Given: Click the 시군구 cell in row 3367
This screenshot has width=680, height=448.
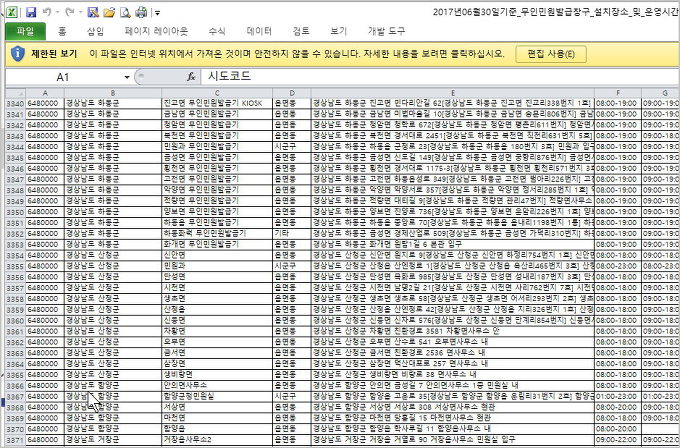Looking at the screenshot, I should (292, 396).
